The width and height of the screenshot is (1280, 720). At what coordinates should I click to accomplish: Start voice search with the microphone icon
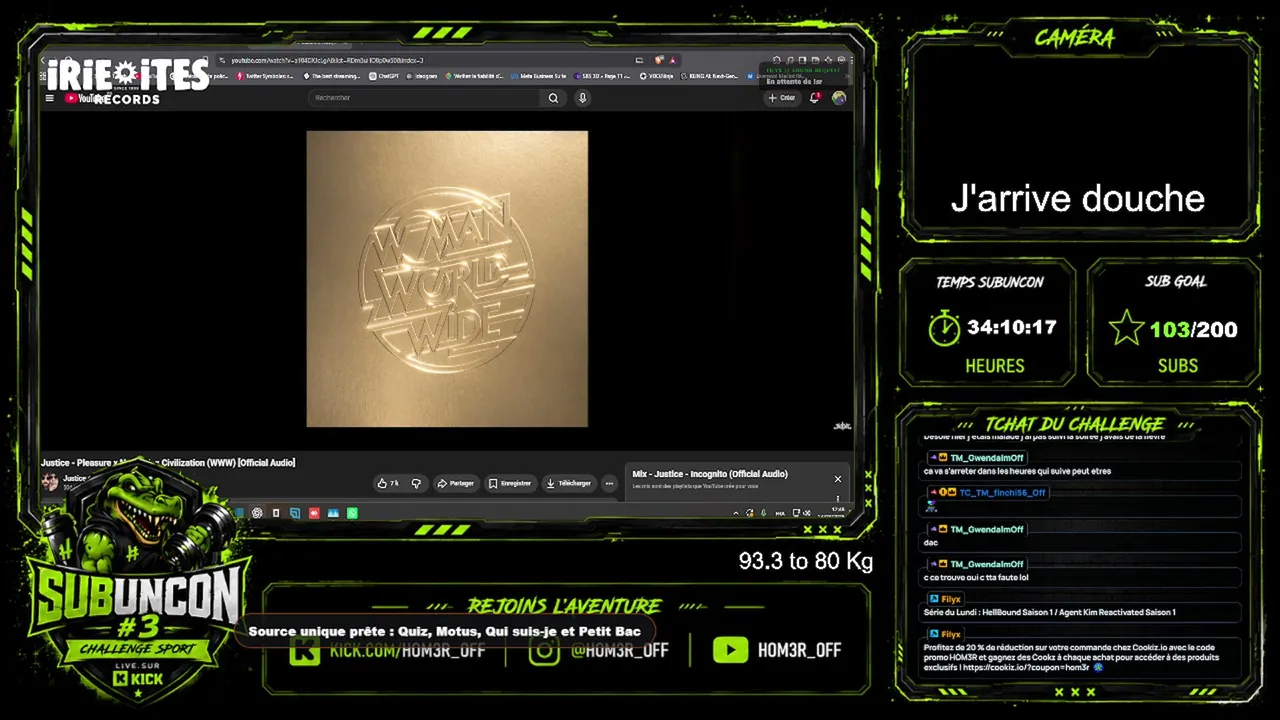[582, 98]
